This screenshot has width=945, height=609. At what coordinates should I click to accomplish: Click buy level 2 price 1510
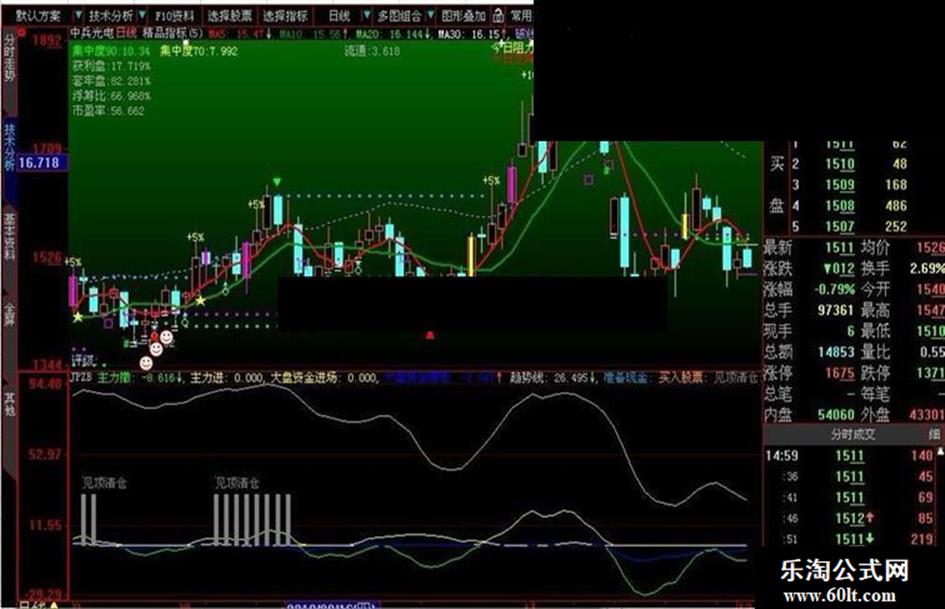(840, 164)
